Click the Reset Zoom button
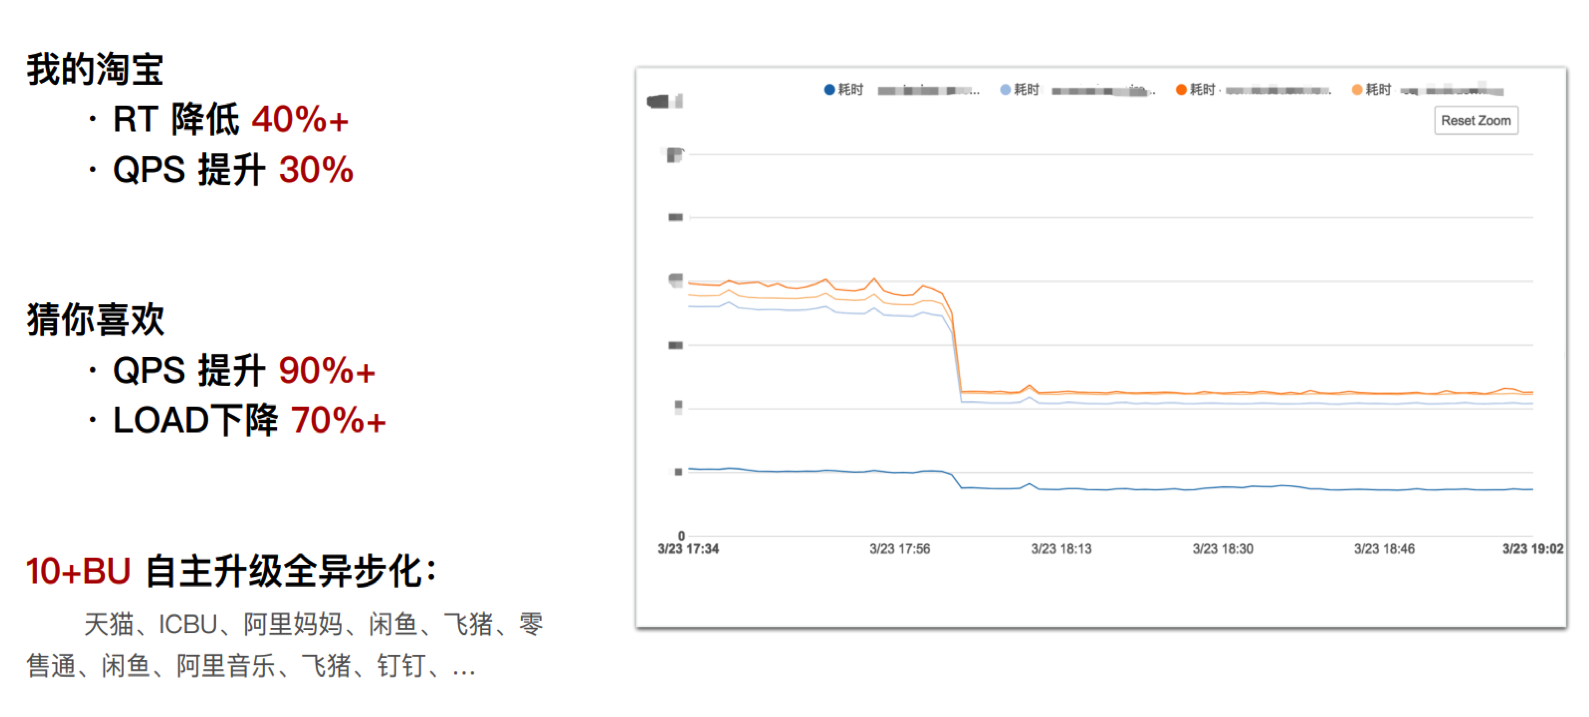The image size is (1589, 717). click(x=1475, y=120)
